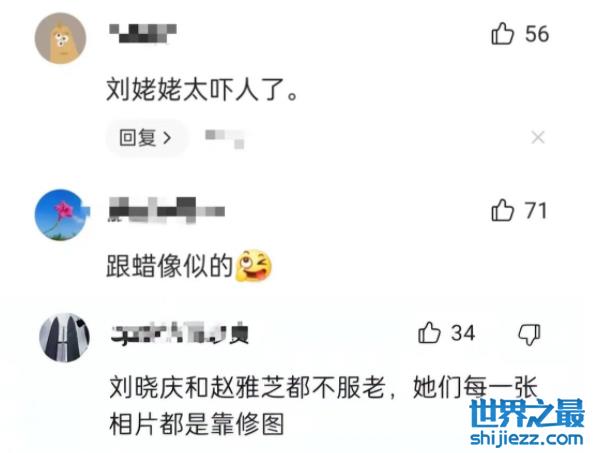
Task: Open replies via the 回复 button
Action: [x=146, y=138]
